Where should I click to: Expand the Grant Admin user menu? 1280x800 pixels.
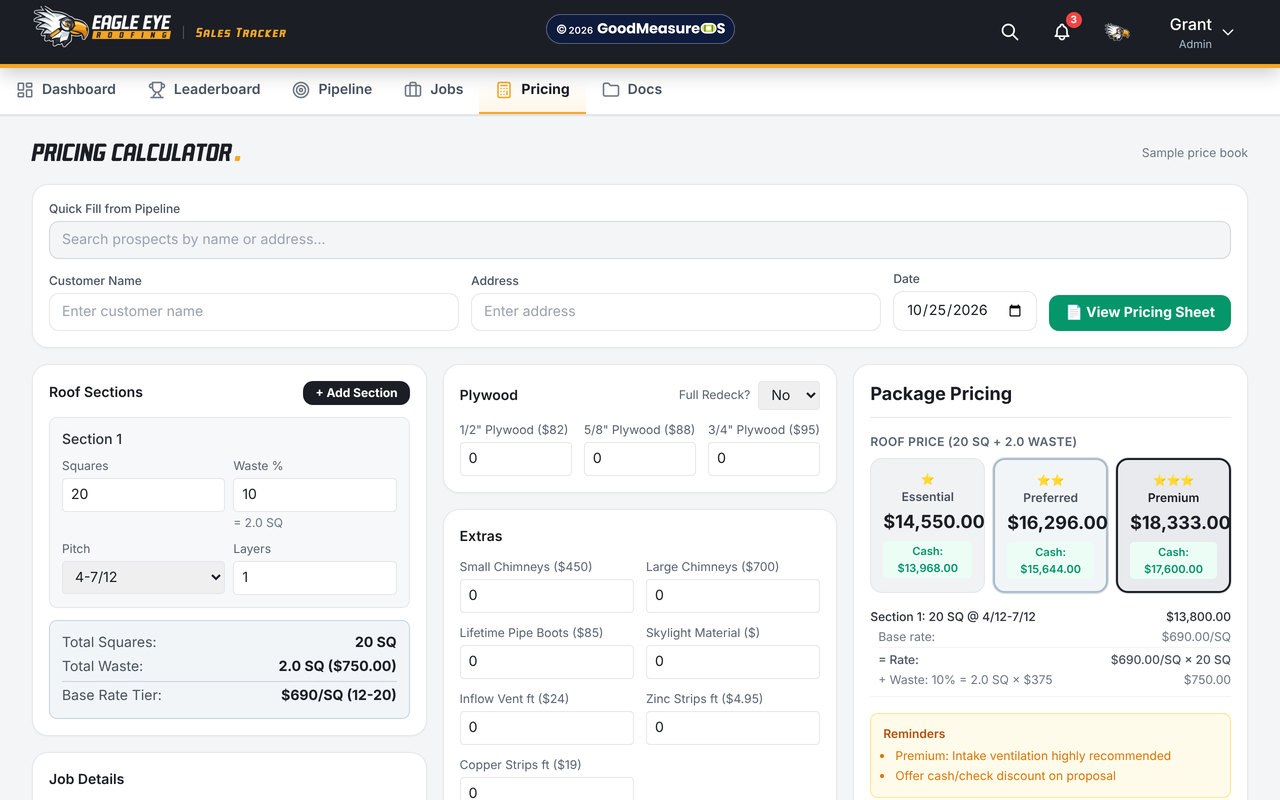pos(1201,32)
